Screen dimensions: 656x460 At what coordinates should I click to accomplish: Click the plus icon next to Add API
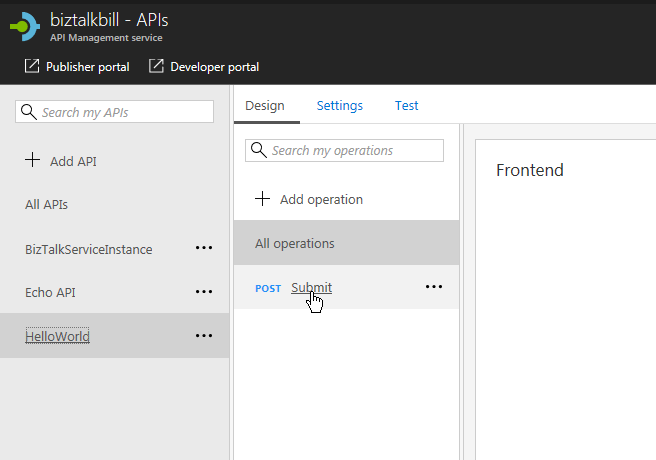[33, 160]
